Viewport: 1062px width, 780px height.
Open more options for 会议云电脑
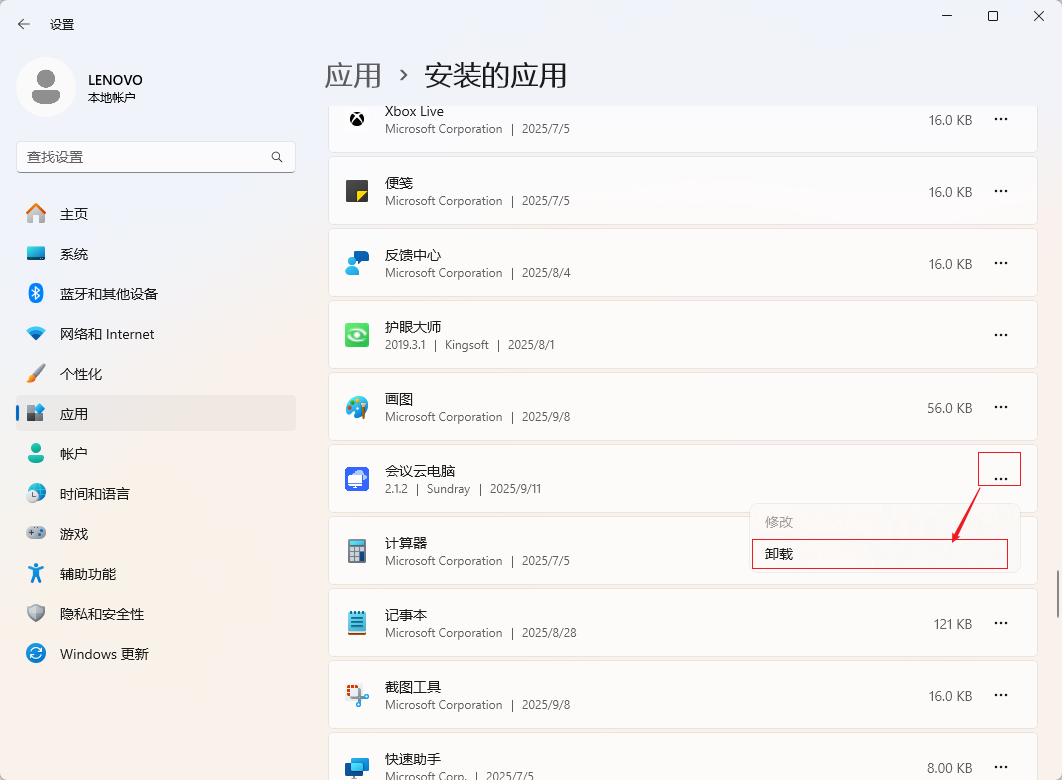(1000, 479)
